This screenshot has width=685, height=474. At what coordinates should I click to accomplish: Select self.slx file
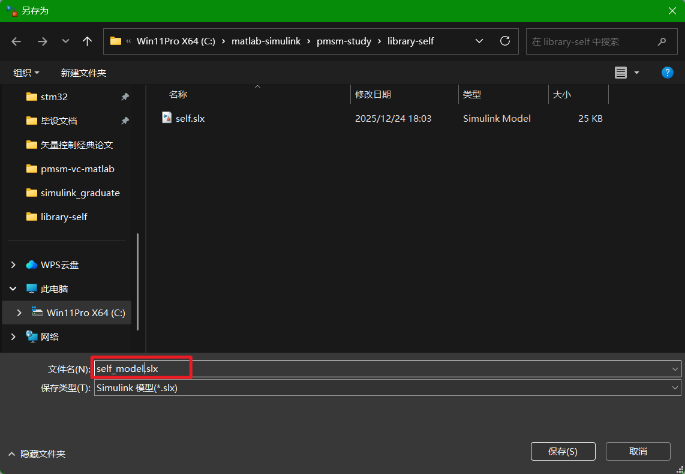(190, 118)
